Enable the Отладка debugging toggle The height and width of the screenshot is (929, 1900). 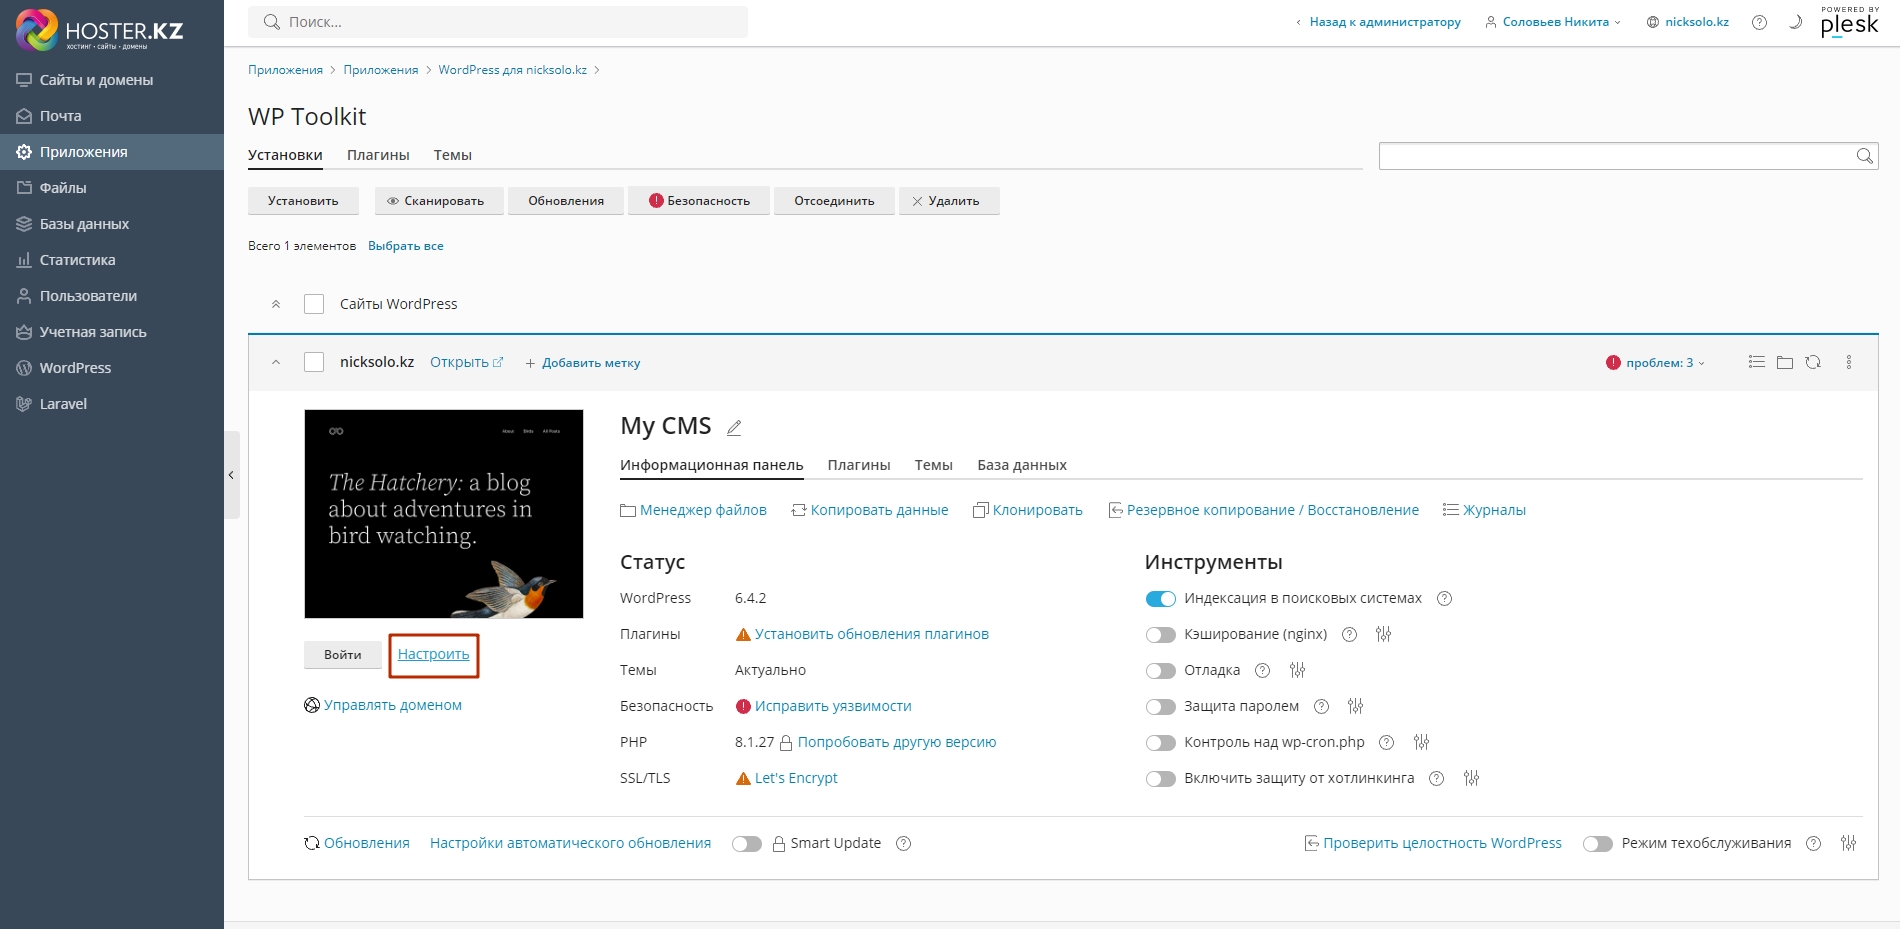(x=1160, y=671)
